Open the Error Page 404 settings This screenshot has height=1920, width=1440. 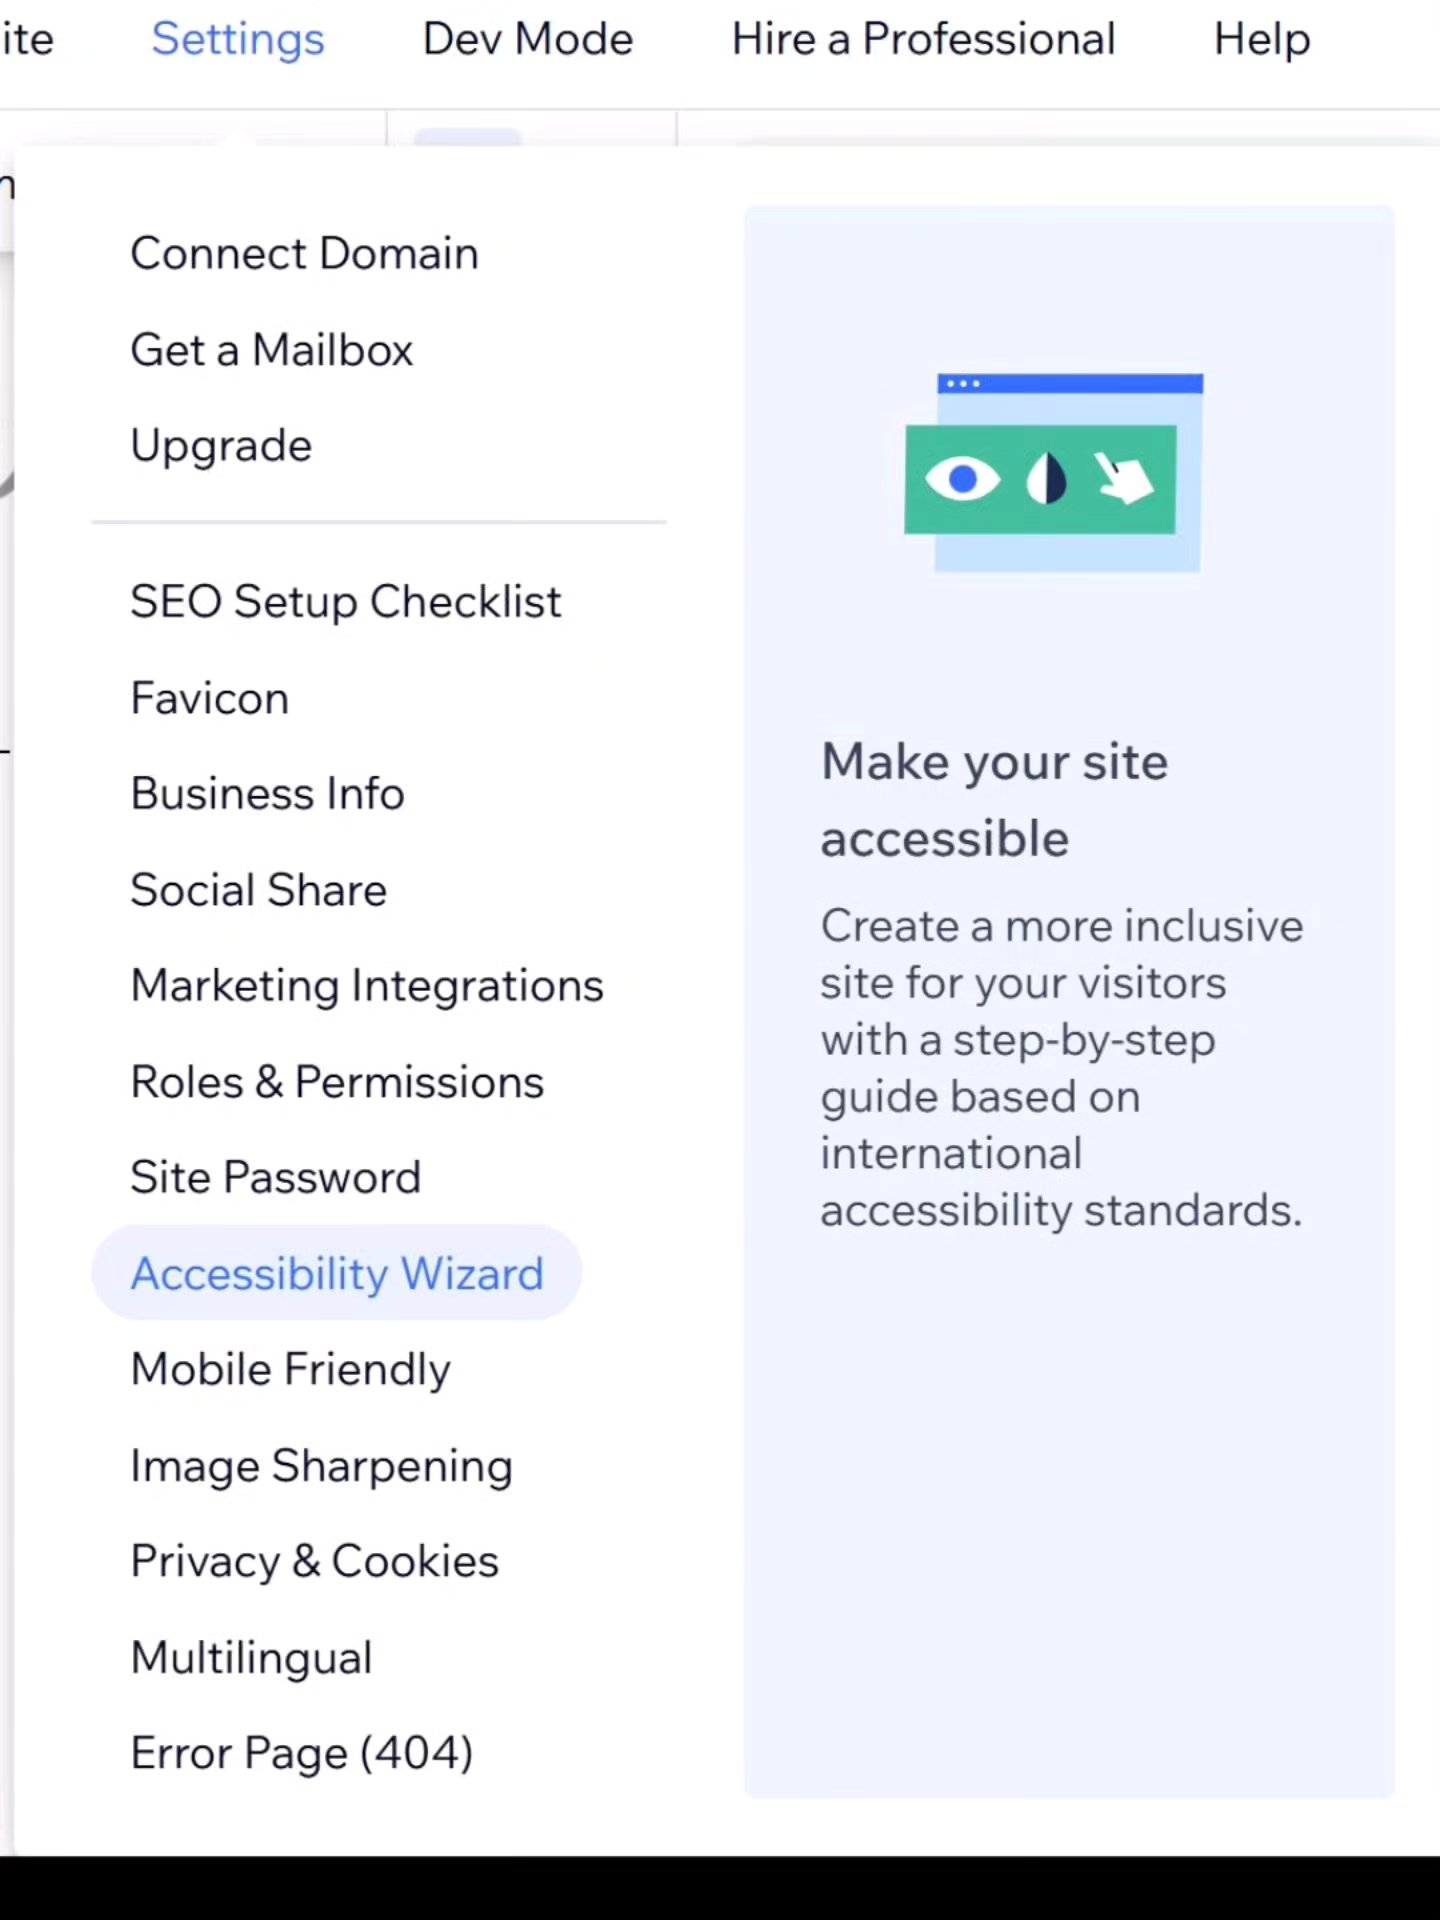(301, 1753)
